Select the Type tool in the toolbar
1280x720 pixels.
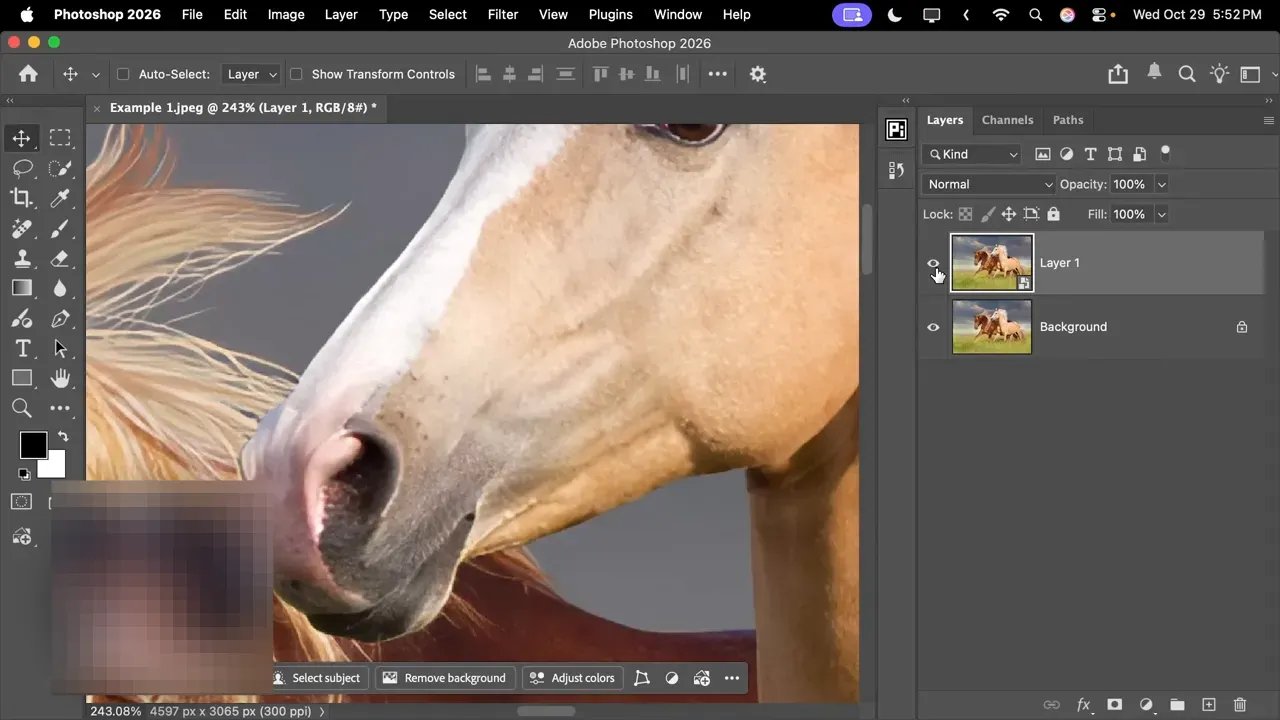(22, 348)
